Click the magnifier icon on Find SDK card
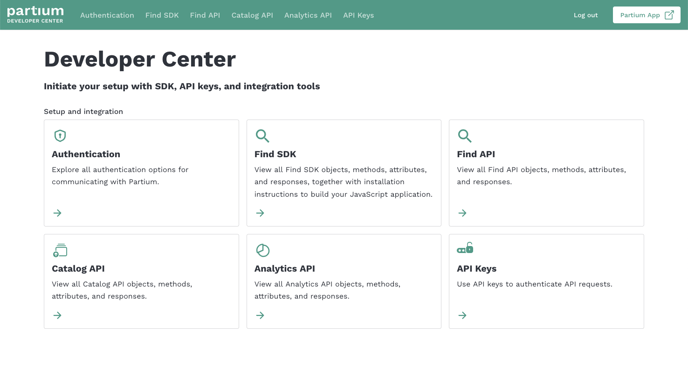Viewport: 688px width, 380px height. [x=262, y=136]
